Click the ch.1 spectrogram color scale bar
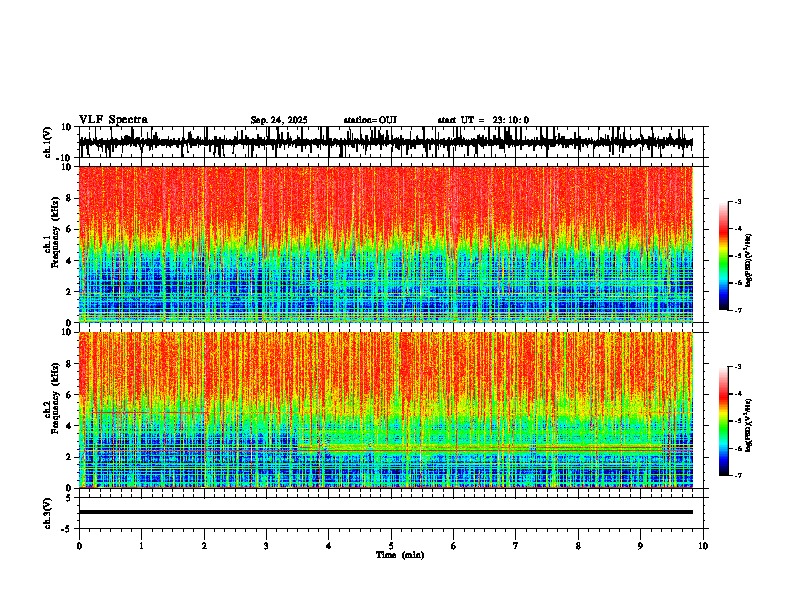 click(x=724, y=256)
